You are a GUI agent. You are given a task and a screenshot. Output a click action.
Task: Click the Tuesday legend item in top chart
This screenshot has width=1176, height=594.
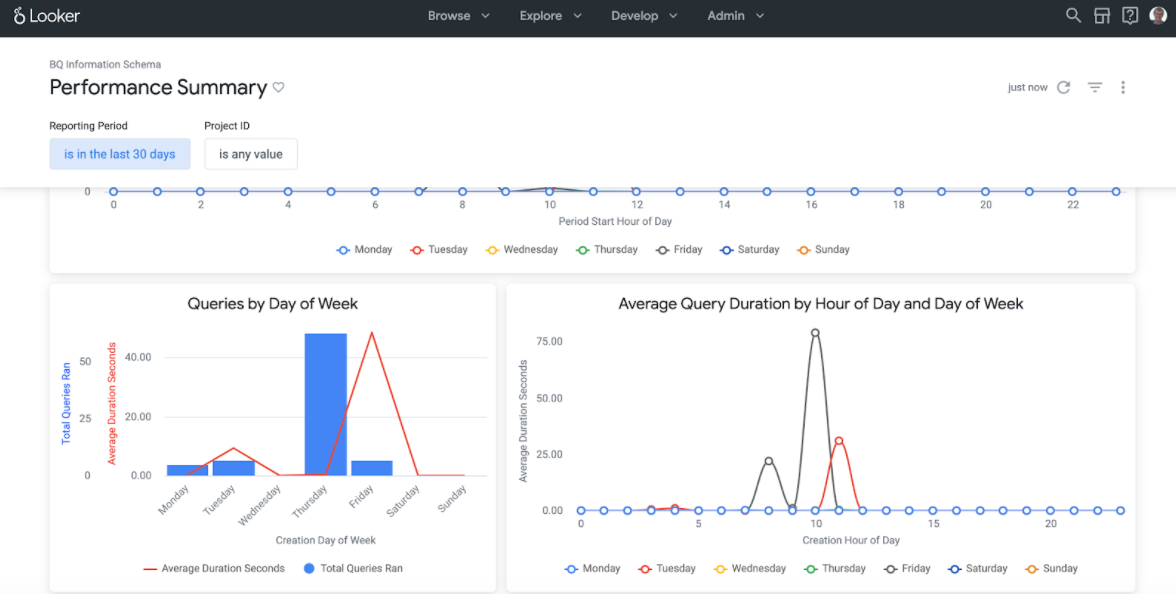click(x=438, y=250)
